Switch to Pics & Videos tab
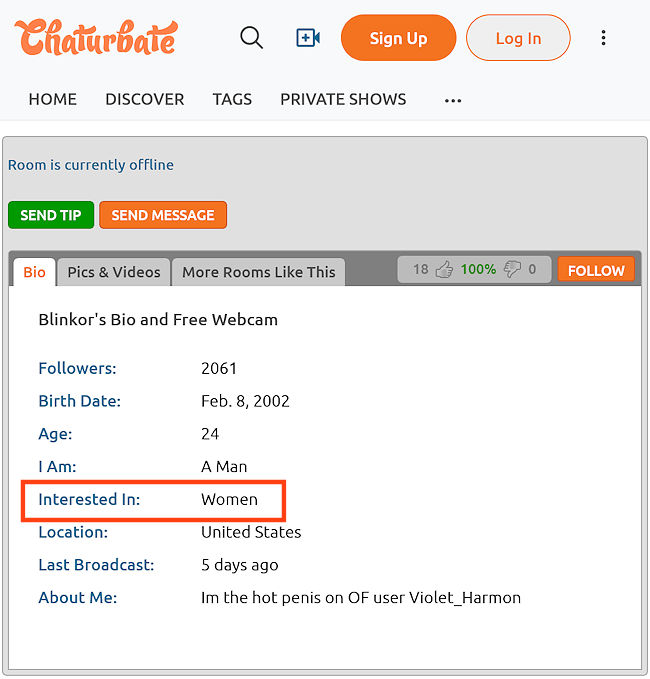This screenshot has width=650, height=679. click(114, 272)
